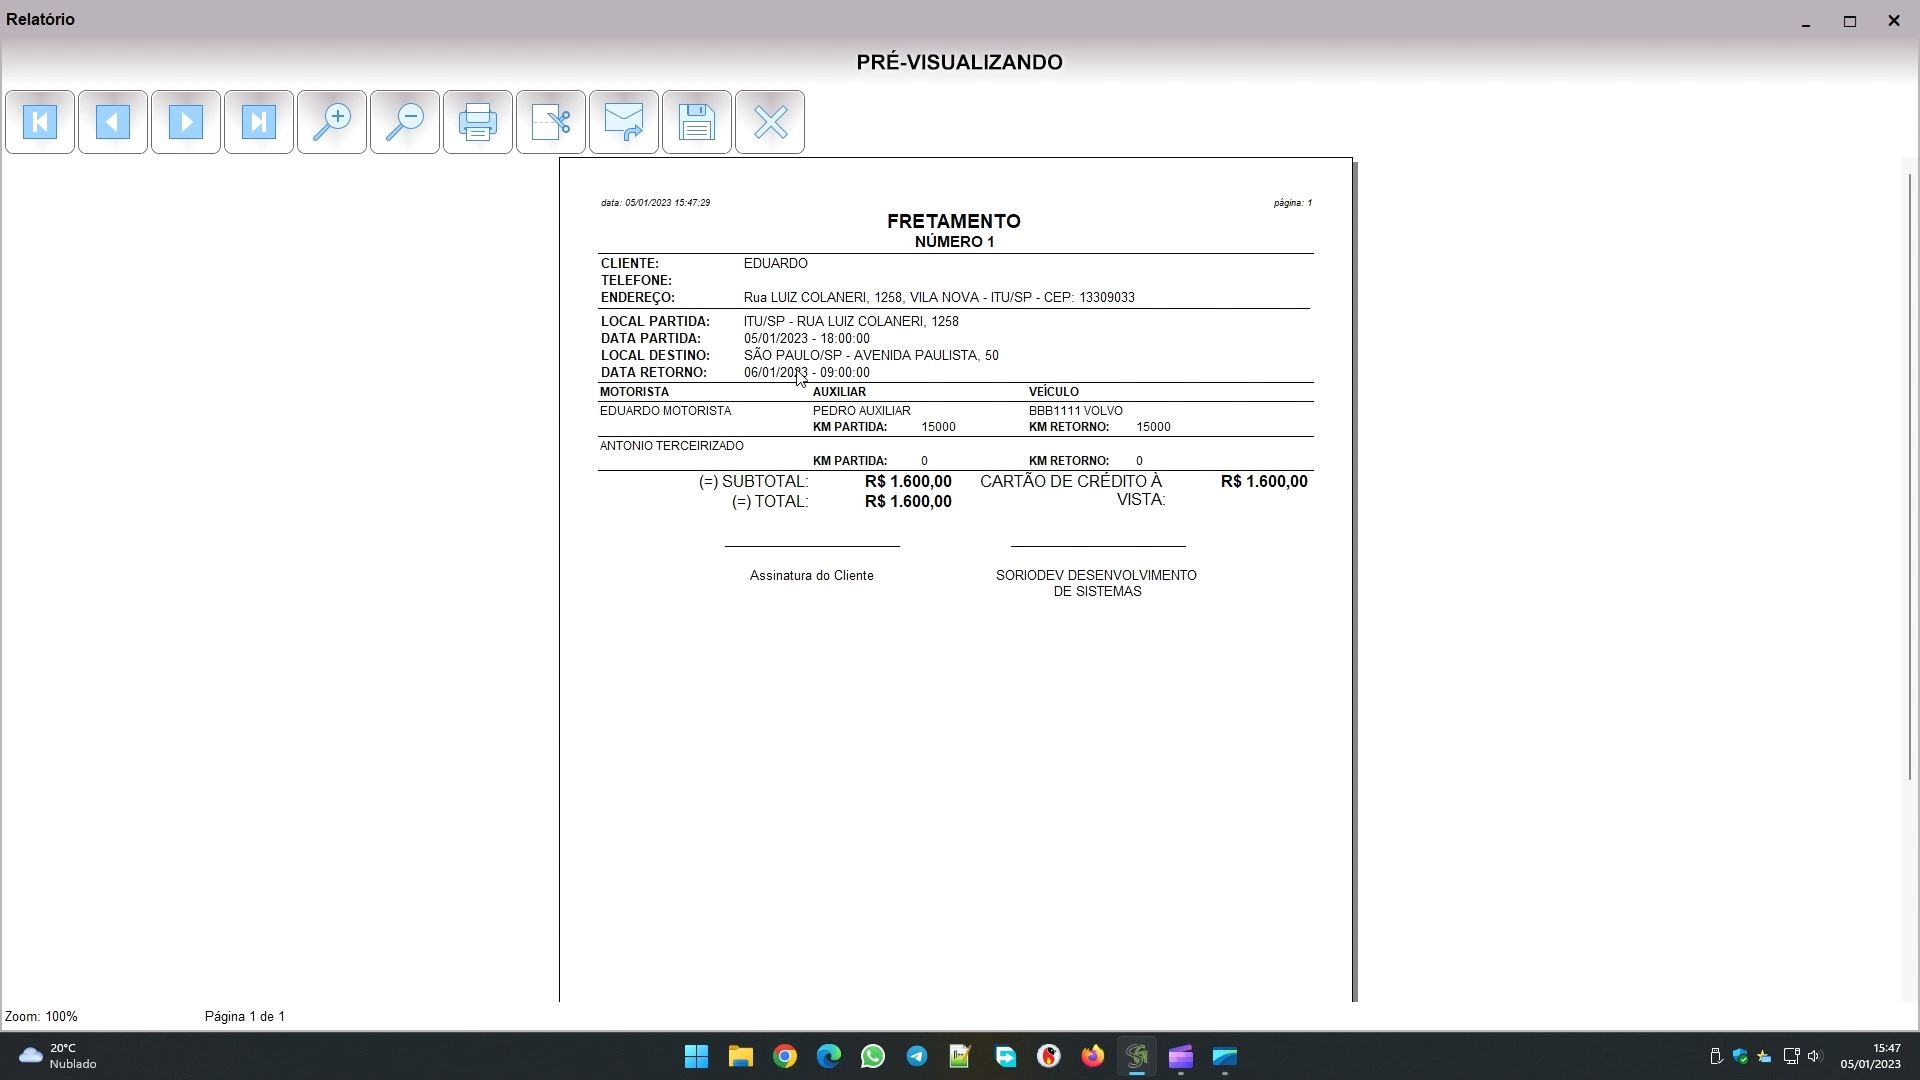Click SORIODEV DESENVOLVIMENTO DE SISTEMAS text

[x=1097, y=584]
